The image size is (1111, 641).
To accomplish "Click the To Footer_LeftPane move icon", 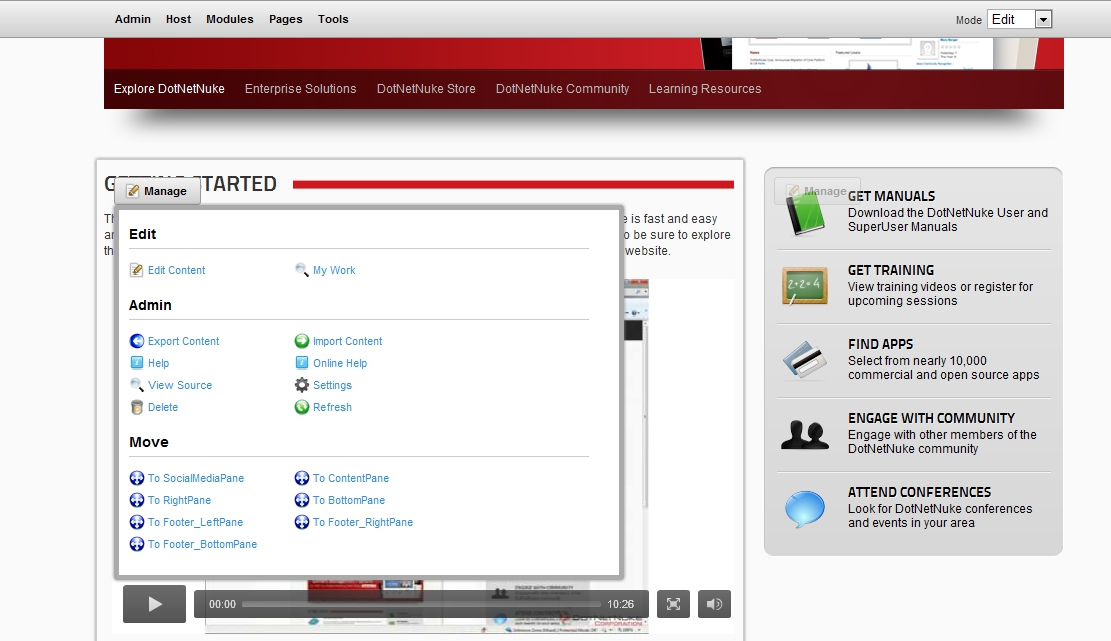I will (x=137, y=522).
